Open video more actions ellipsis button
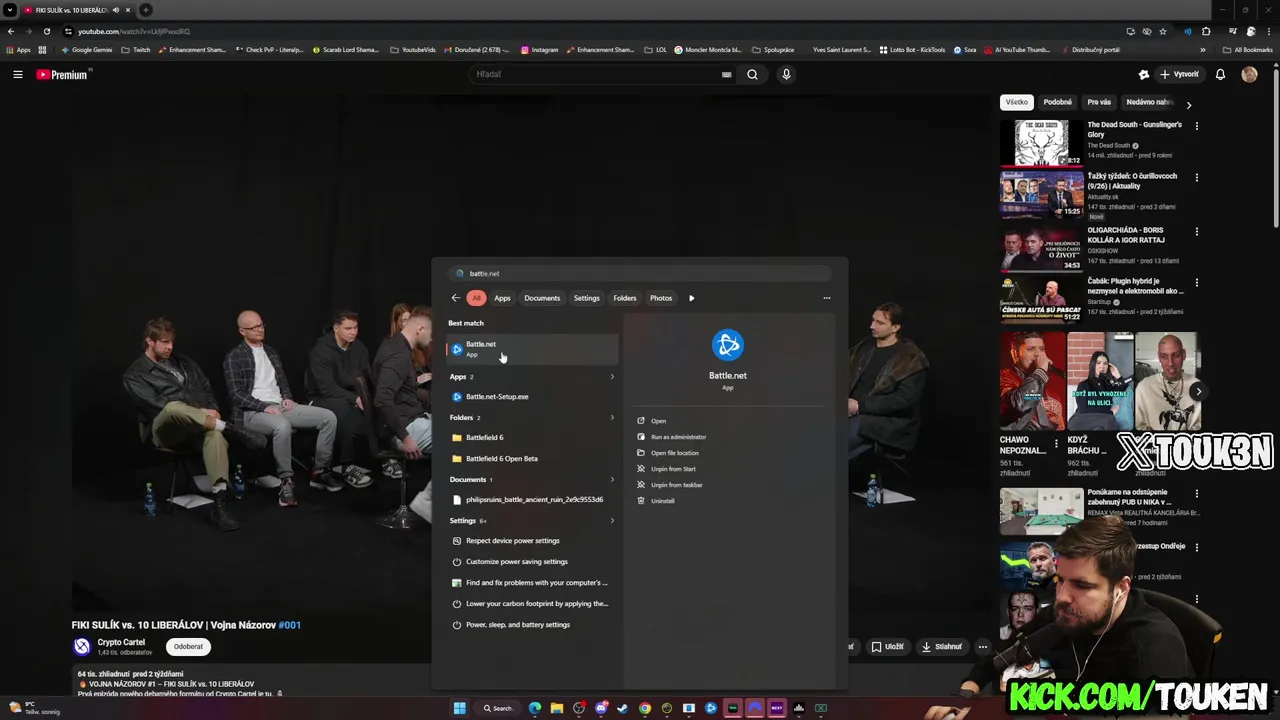Screen dimensions: 1280x720 (983, 647)
